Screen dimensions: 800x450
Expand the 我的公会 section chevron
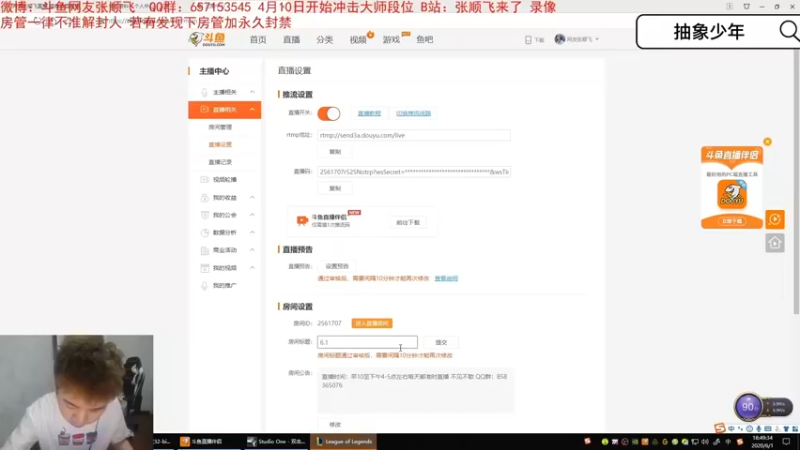252,215
